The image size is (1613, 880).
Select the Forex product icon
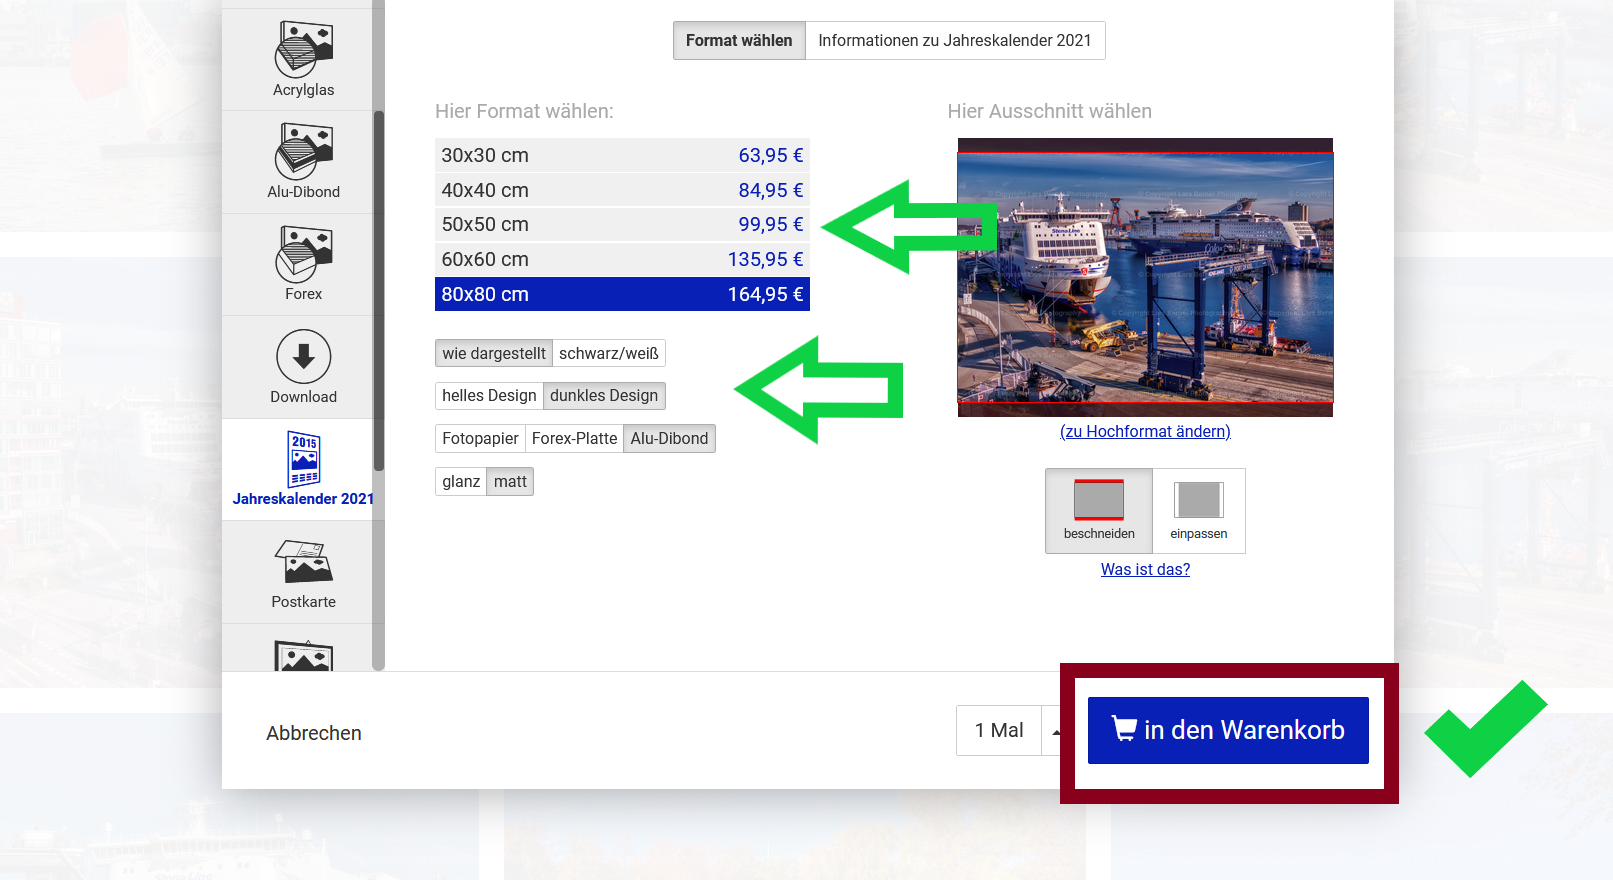(x=303, y=254)
